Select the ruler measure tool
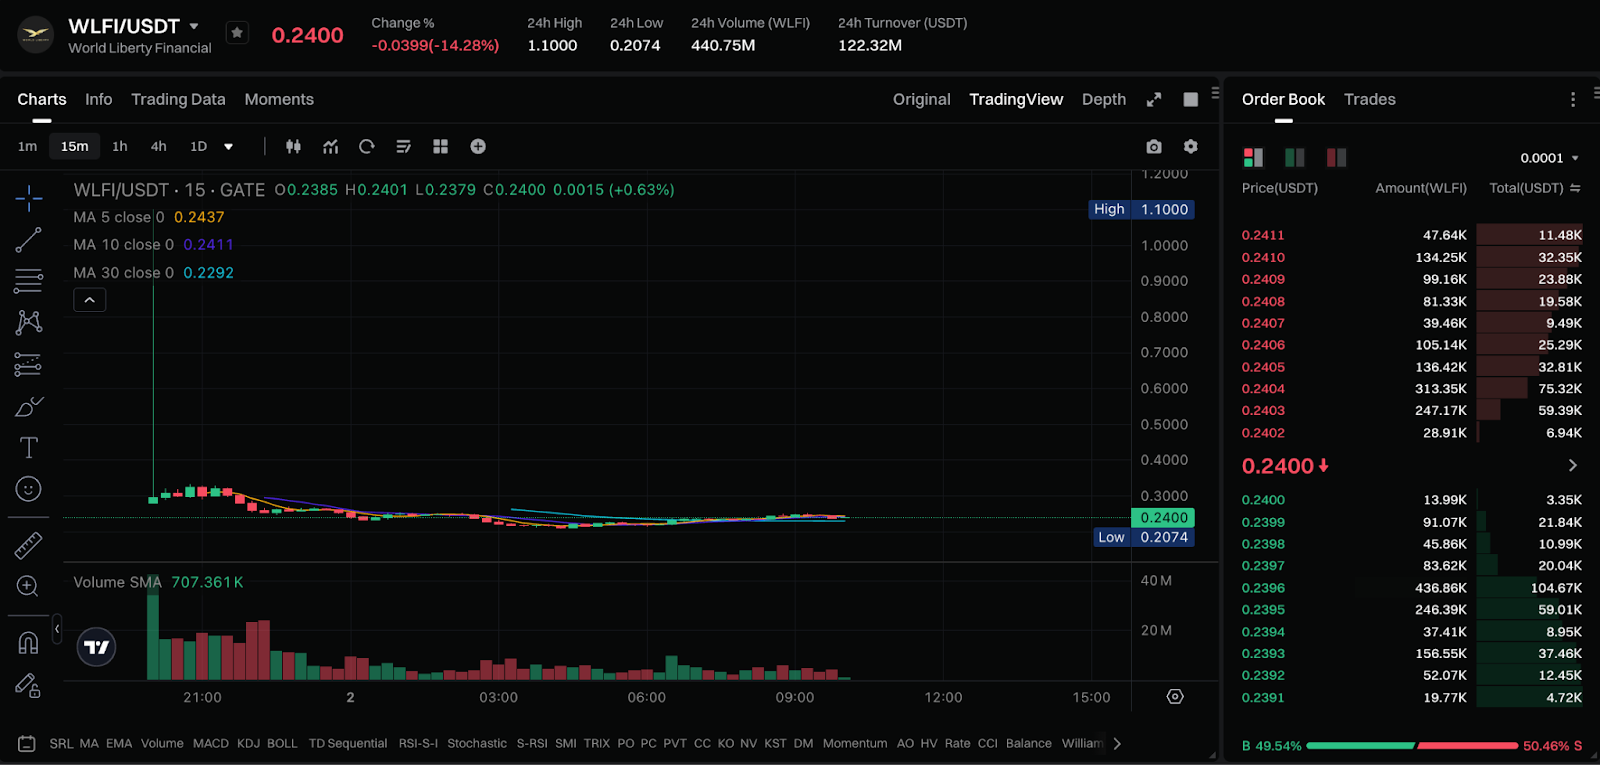This screenshot has height=765, width=1600. point(28,545)
